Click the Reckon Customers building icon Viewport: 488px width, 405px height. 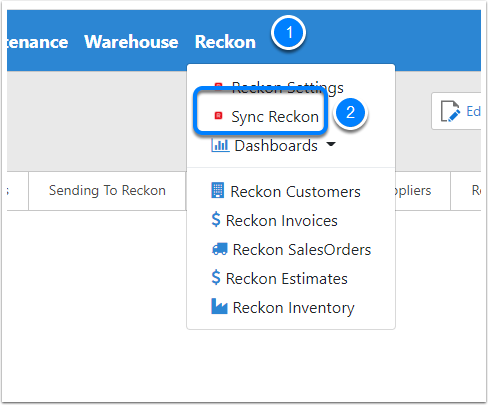tap(218, 190)
